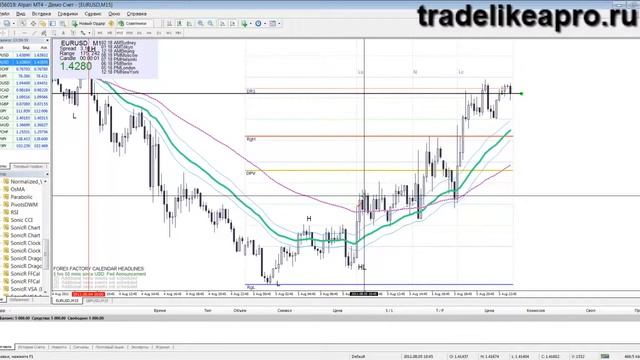This screenshot has height=360, width=640.
Task: Select OsMA indicator in Navigator
Action: point(18,189)
